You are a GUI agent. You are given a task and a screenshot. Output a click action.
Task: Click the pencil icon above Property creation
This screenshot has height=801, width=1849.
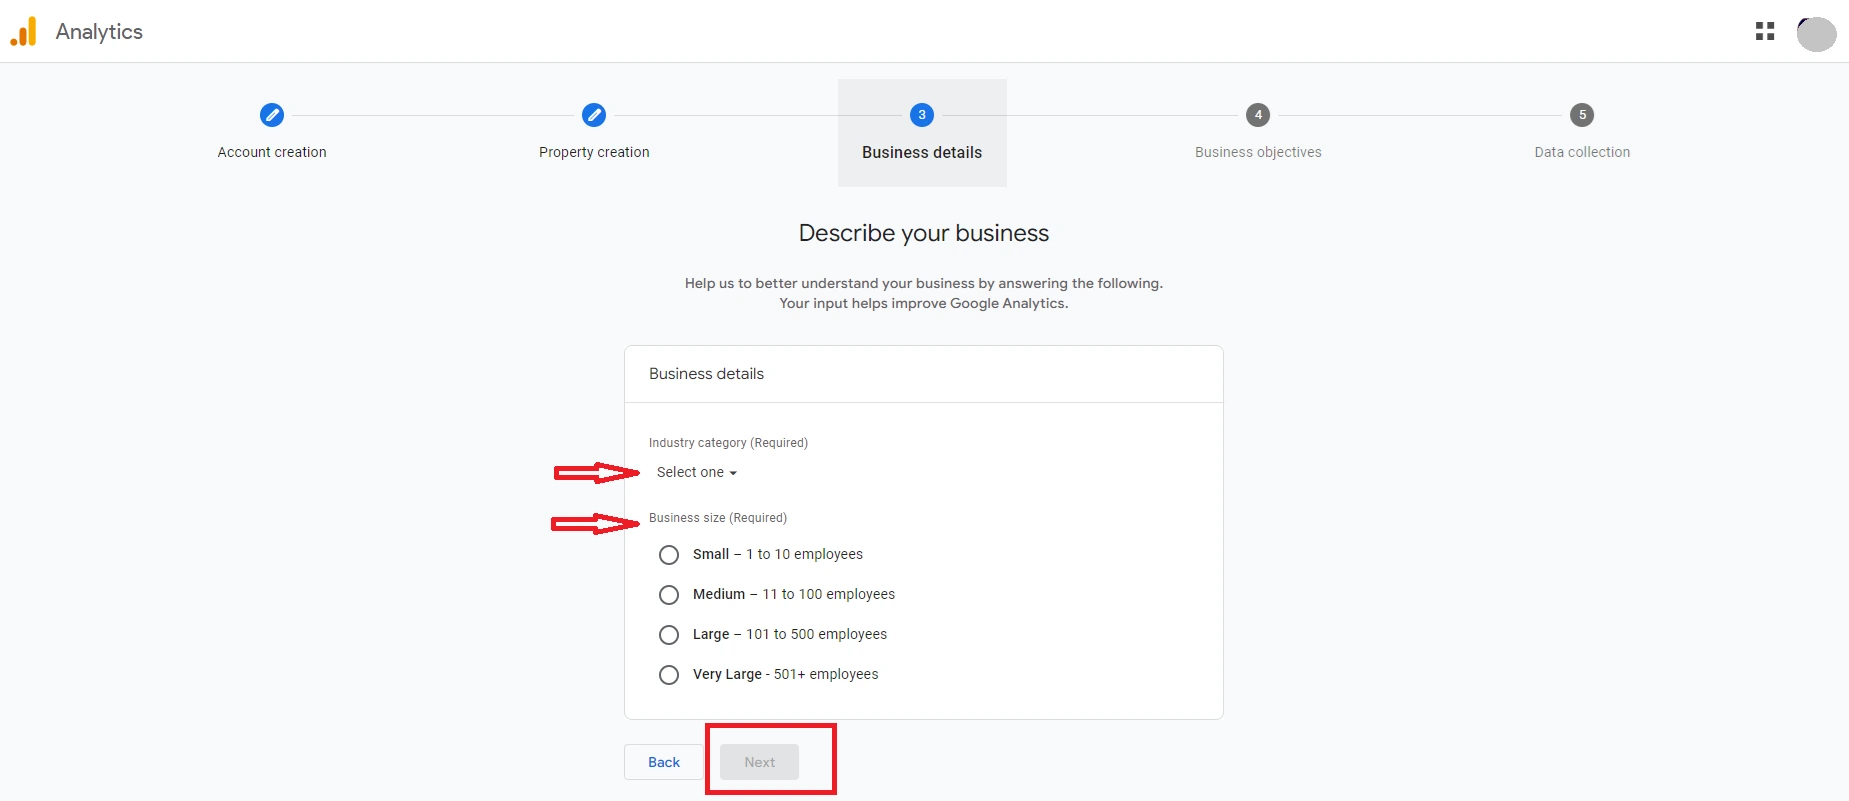click(593, 115)
